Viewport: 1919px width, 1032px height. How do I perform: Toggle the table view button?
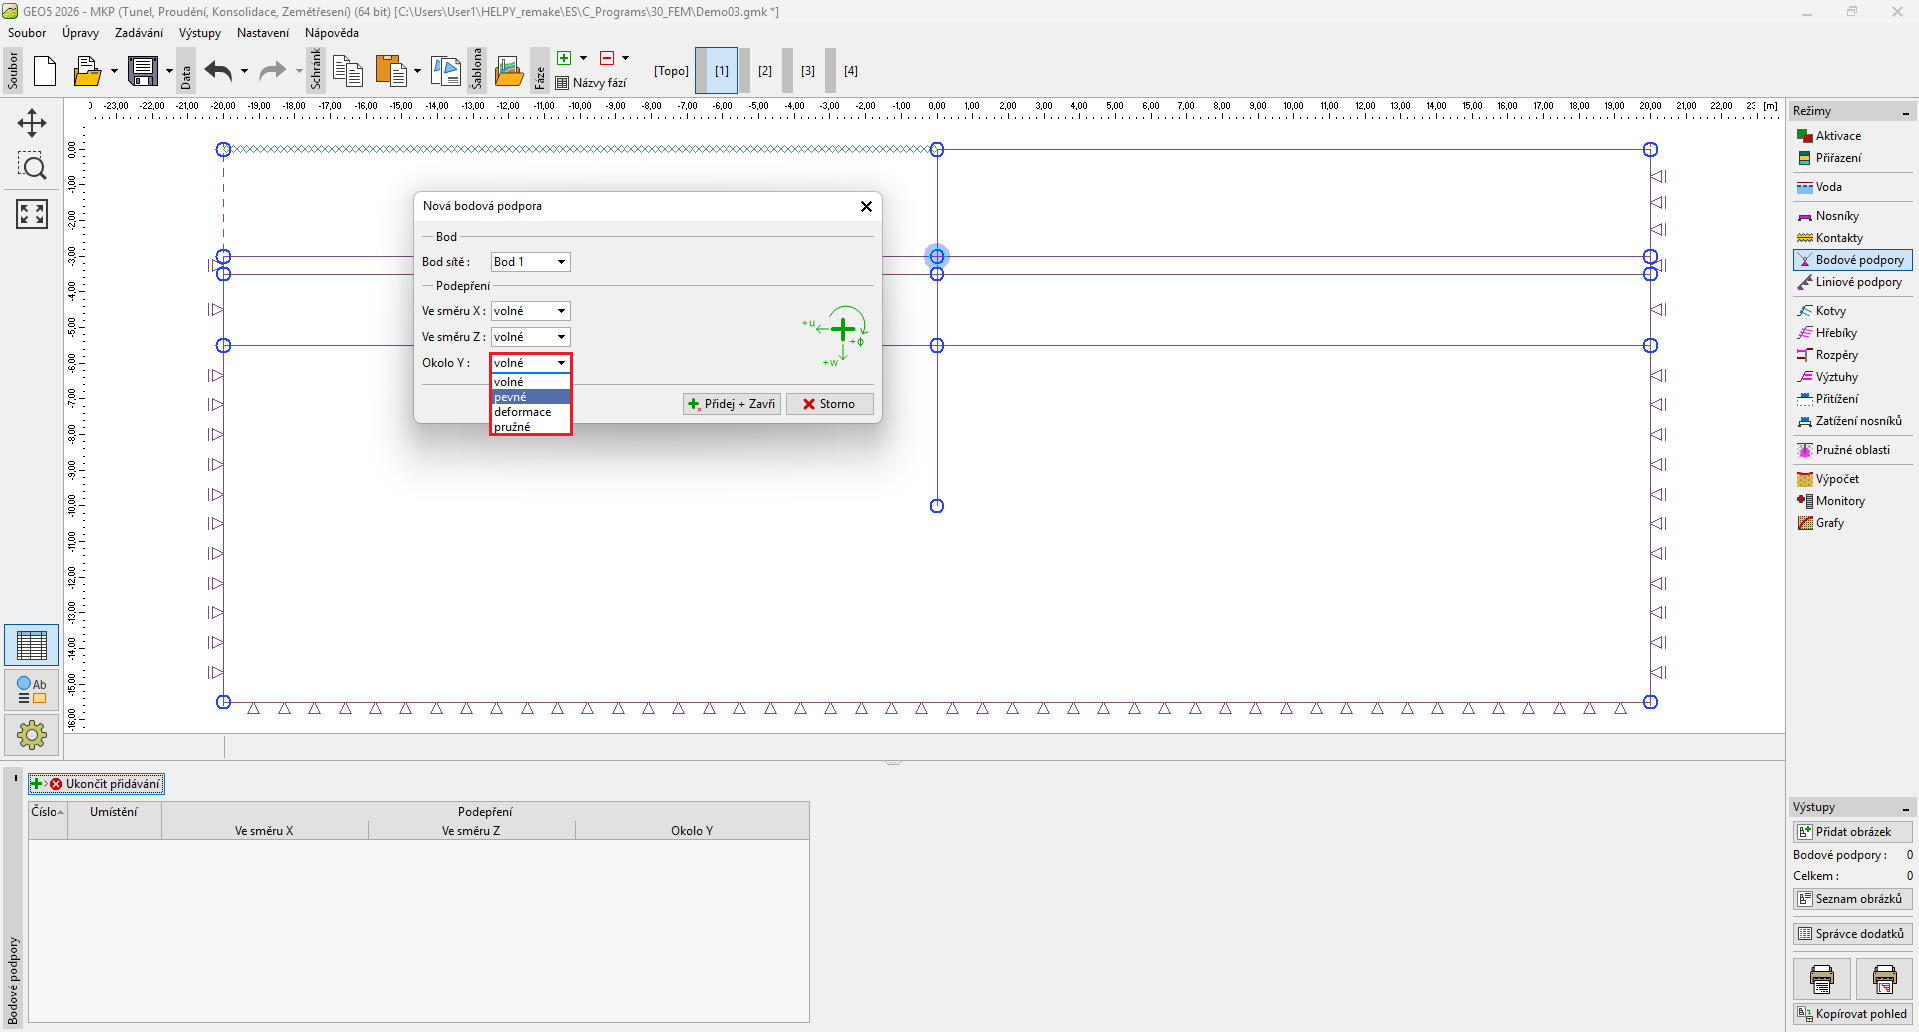coord(32,645)
